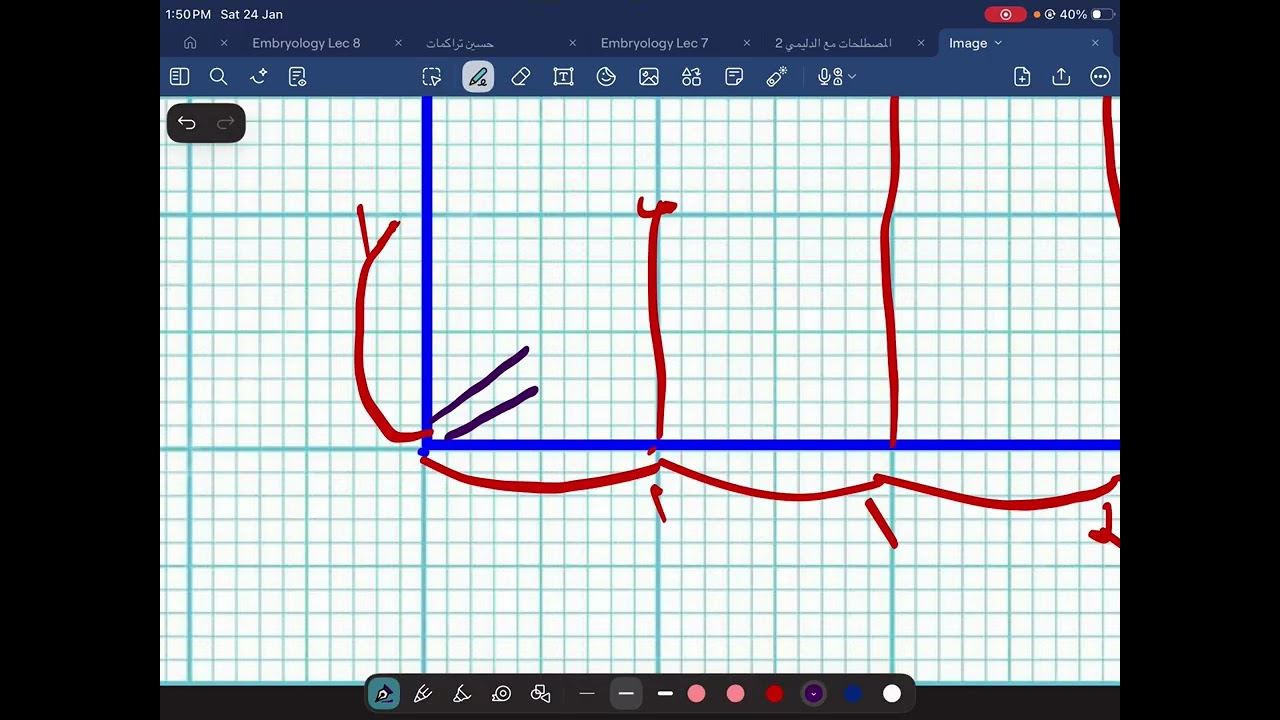Close the حسين تراكمات tab

[572, 43]
